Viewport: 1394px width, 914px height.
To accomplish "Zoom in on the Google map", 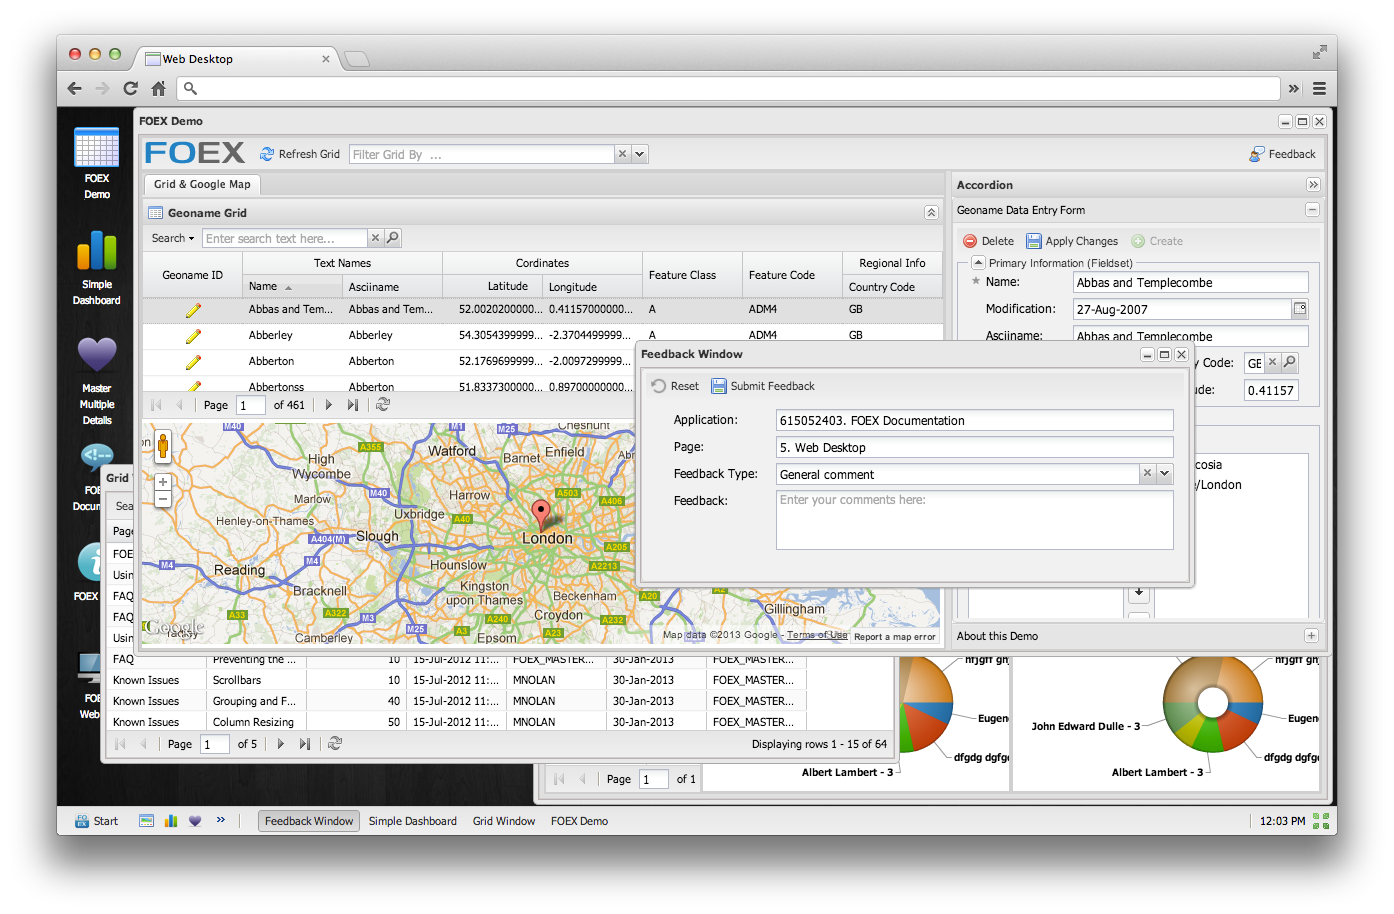I will [163, 482].
